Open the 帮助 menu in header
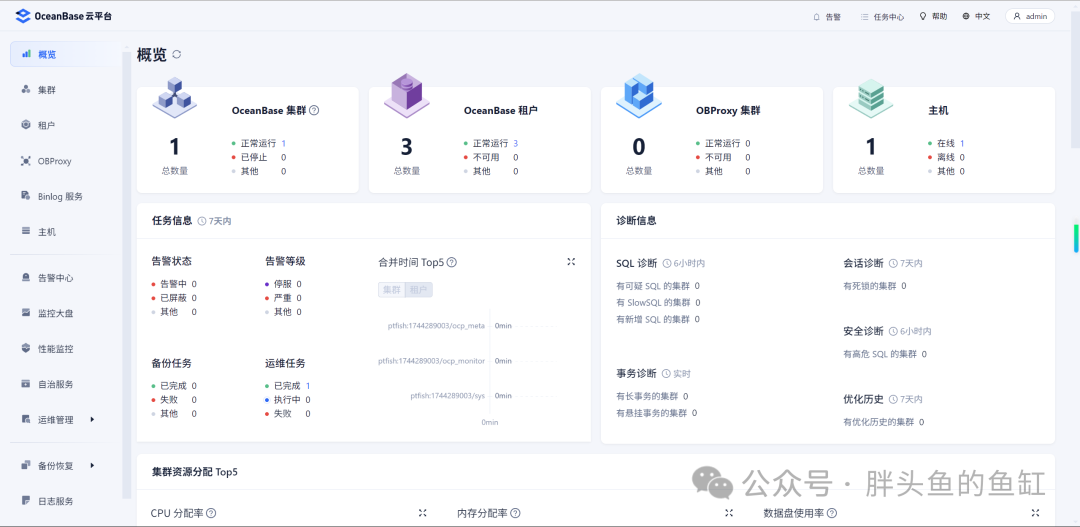1080x527 pixels. click(933, 17)
